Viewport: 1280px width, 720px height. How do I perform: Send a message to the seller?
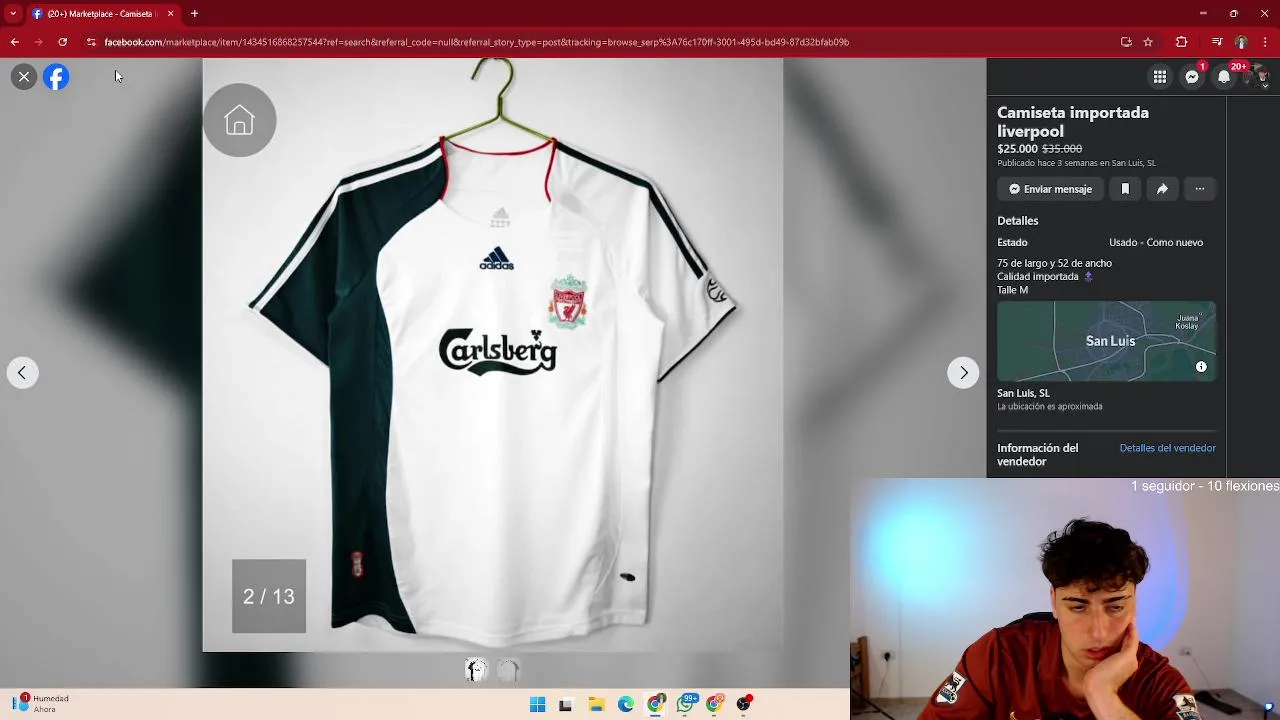[x=1050, y=189]
